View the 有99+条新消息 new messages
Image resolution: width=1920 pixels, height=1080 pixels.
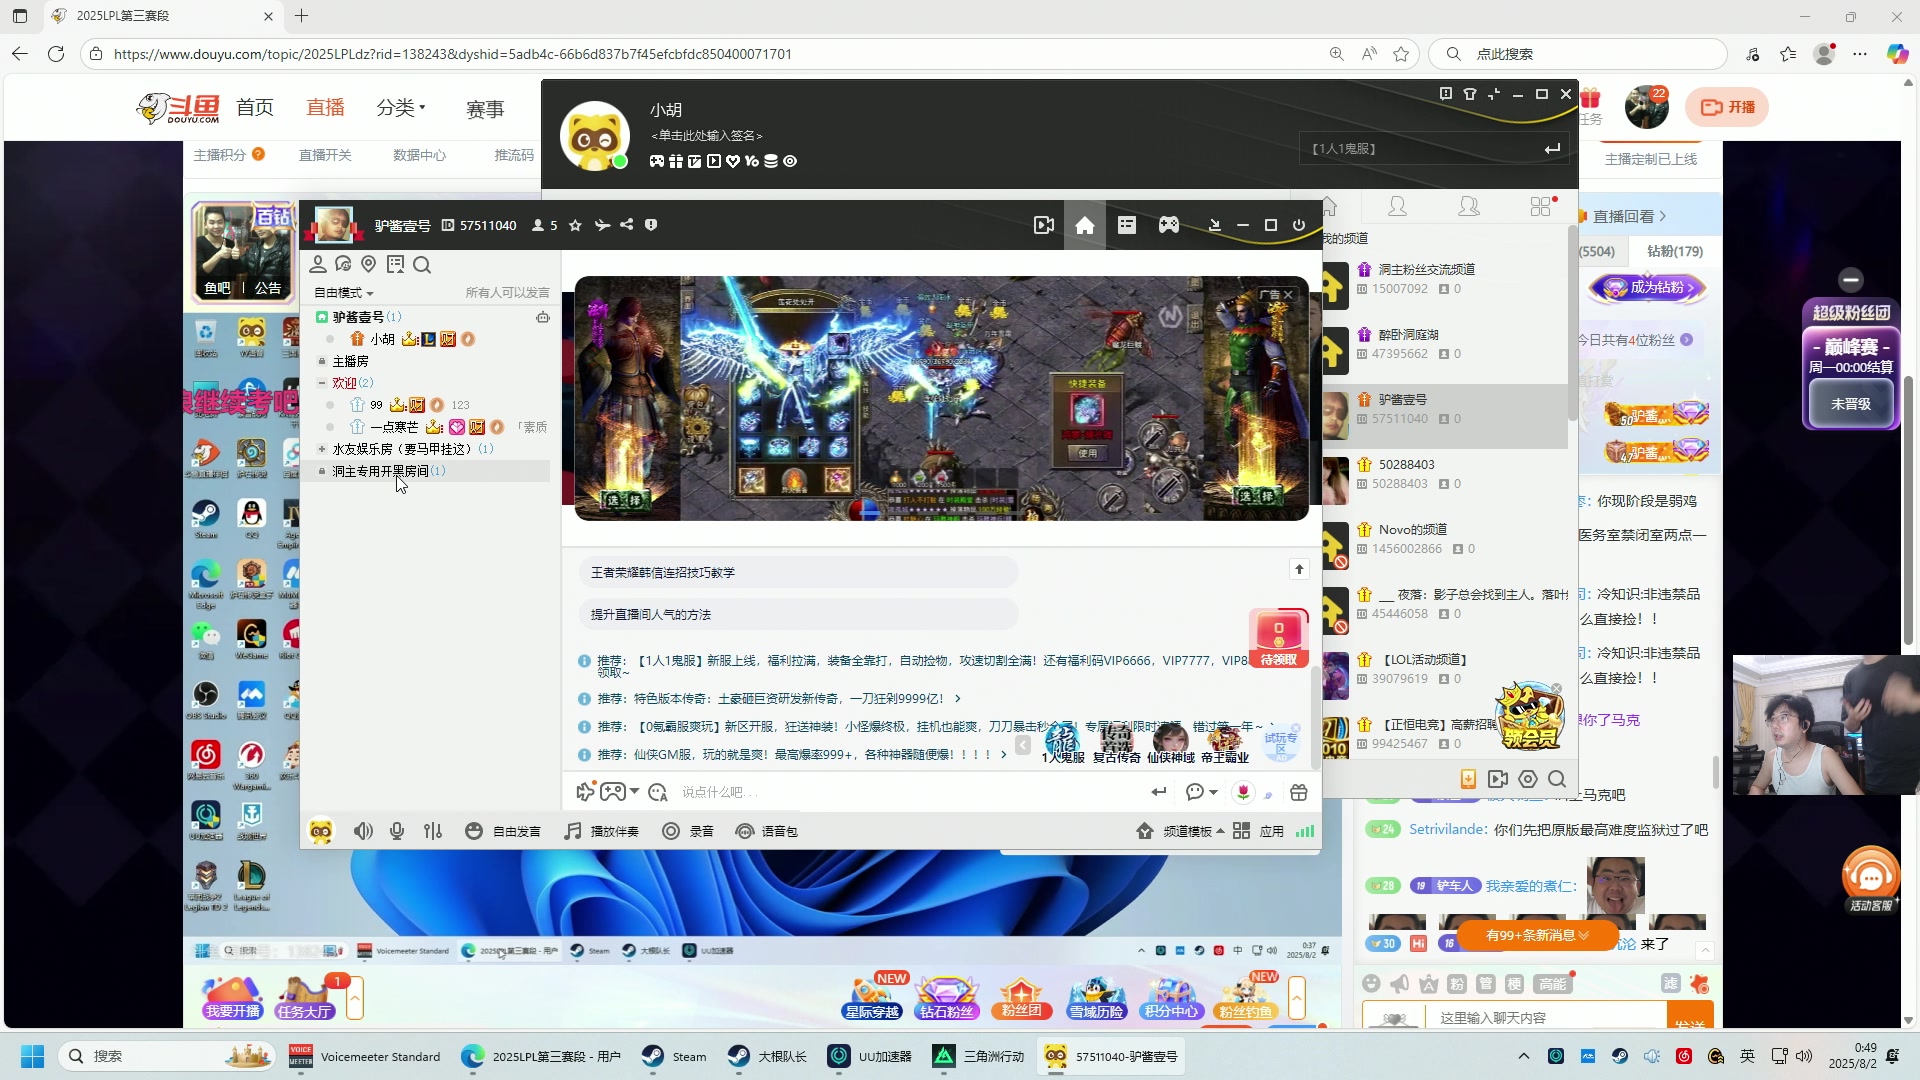tap(1537, 936)
